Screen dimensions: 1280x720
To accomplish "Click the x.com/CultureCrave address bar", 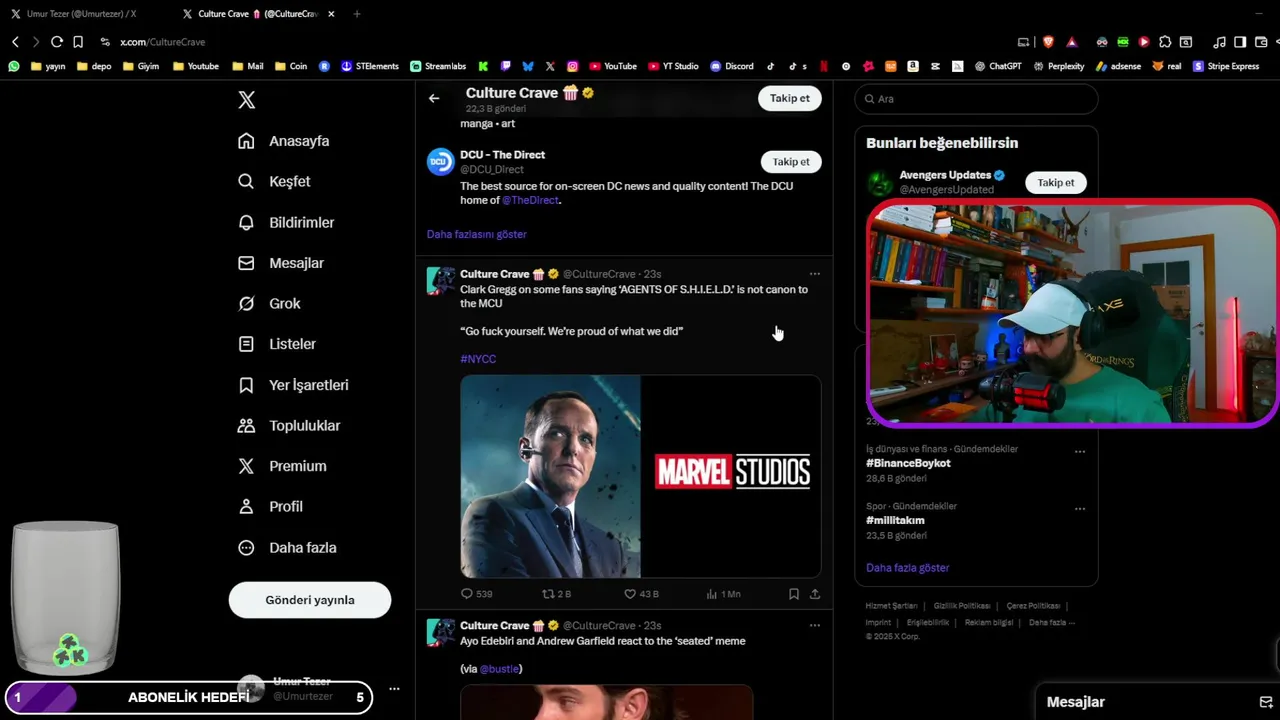I will pyautogui.click(x=162, y=42).
